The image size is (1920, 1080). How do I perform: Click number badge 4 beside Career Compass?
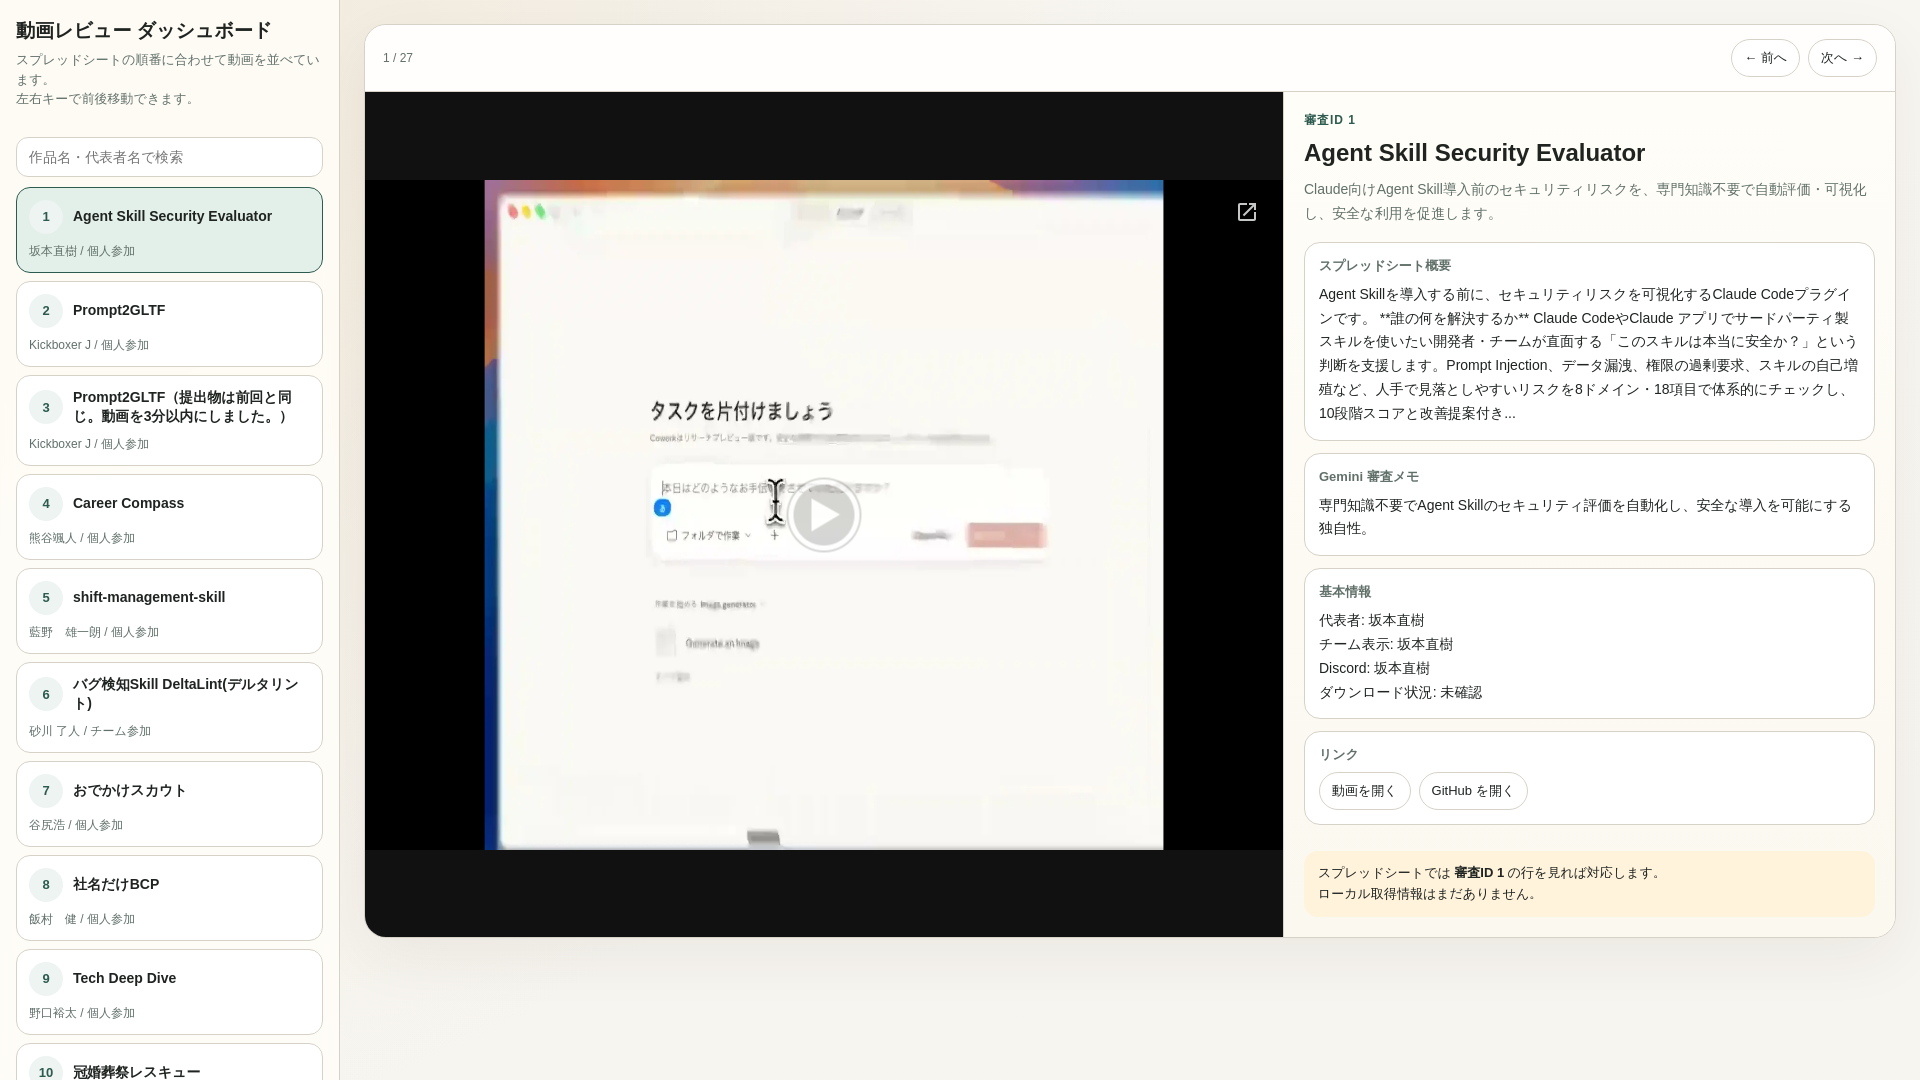45,504
